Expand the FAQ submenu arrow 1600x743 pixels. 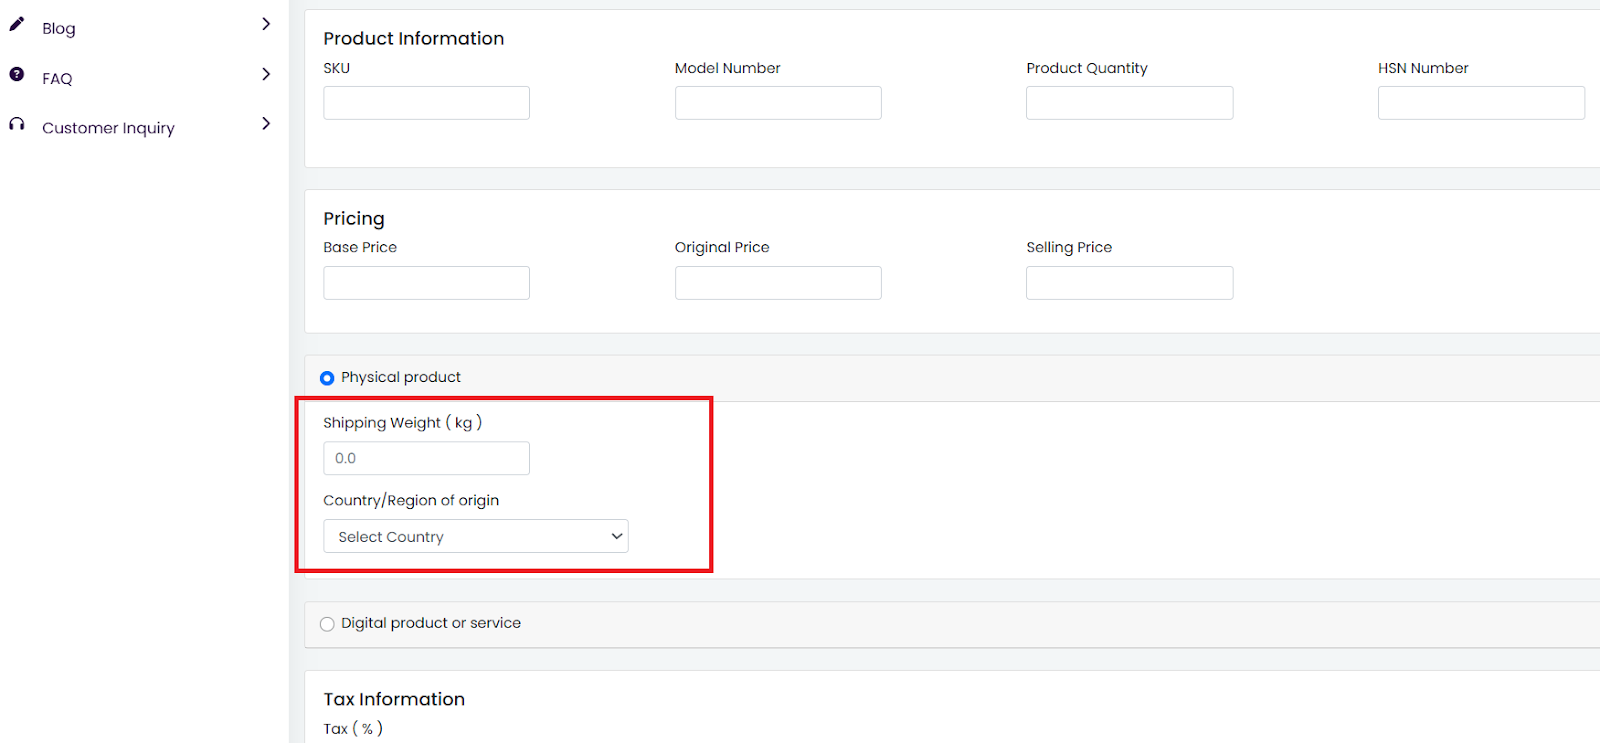point(266,74)
